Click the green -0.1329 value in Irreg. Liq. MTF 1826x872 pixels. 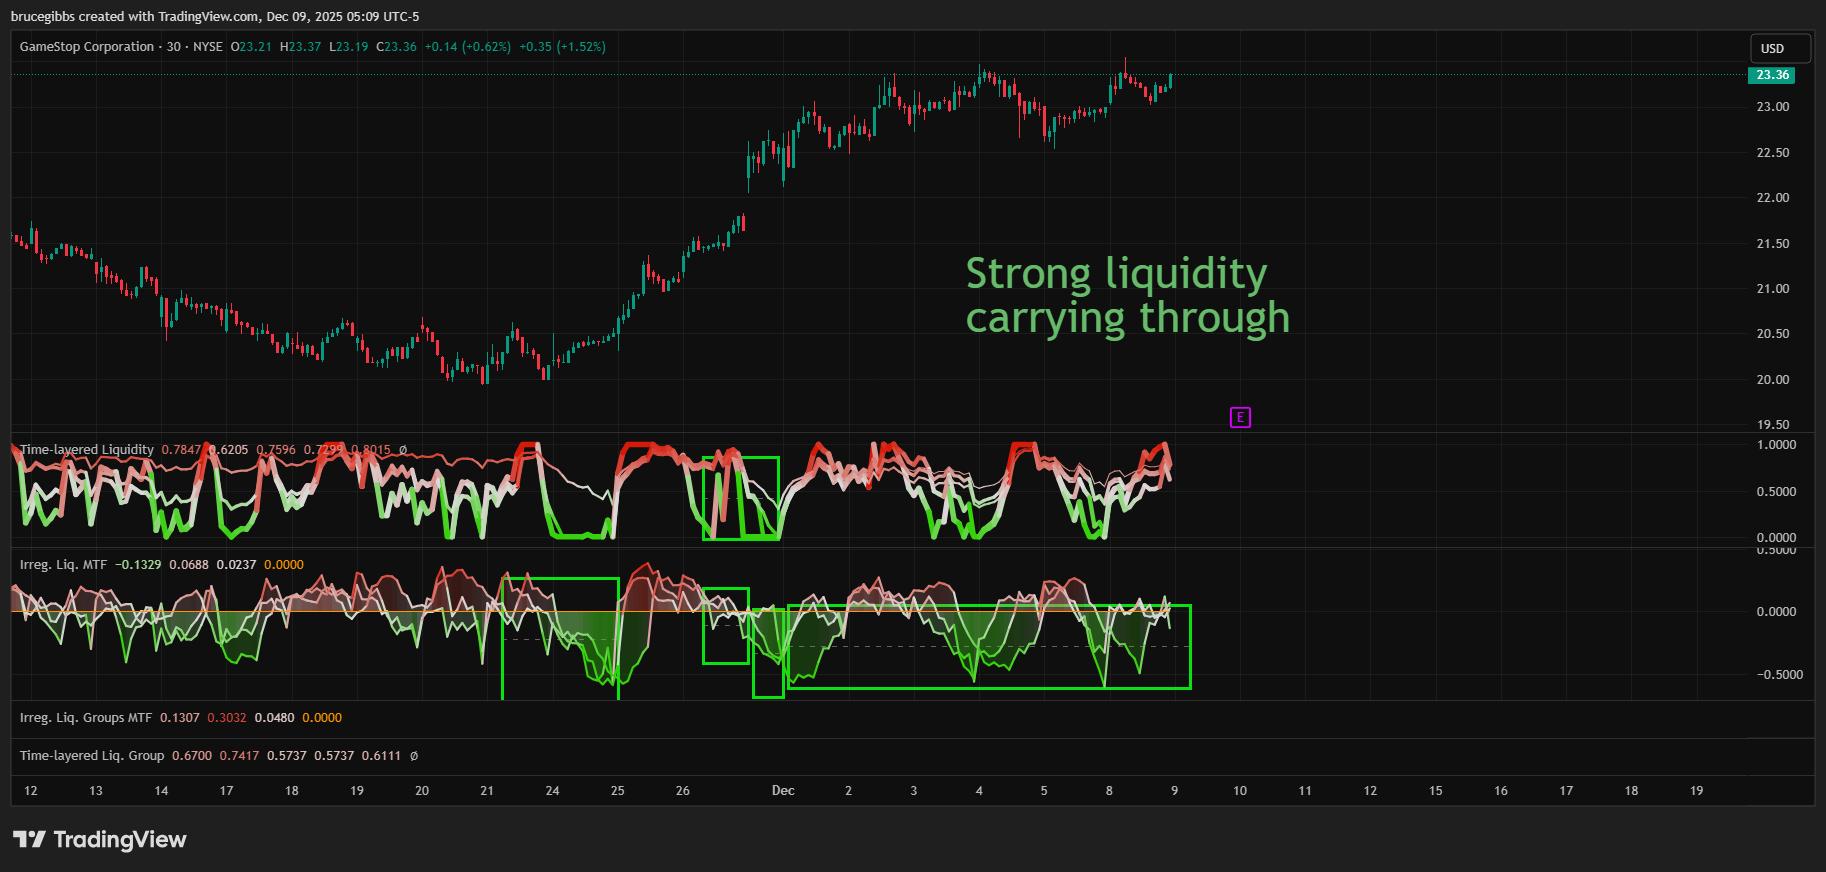[x=138, y=565]
